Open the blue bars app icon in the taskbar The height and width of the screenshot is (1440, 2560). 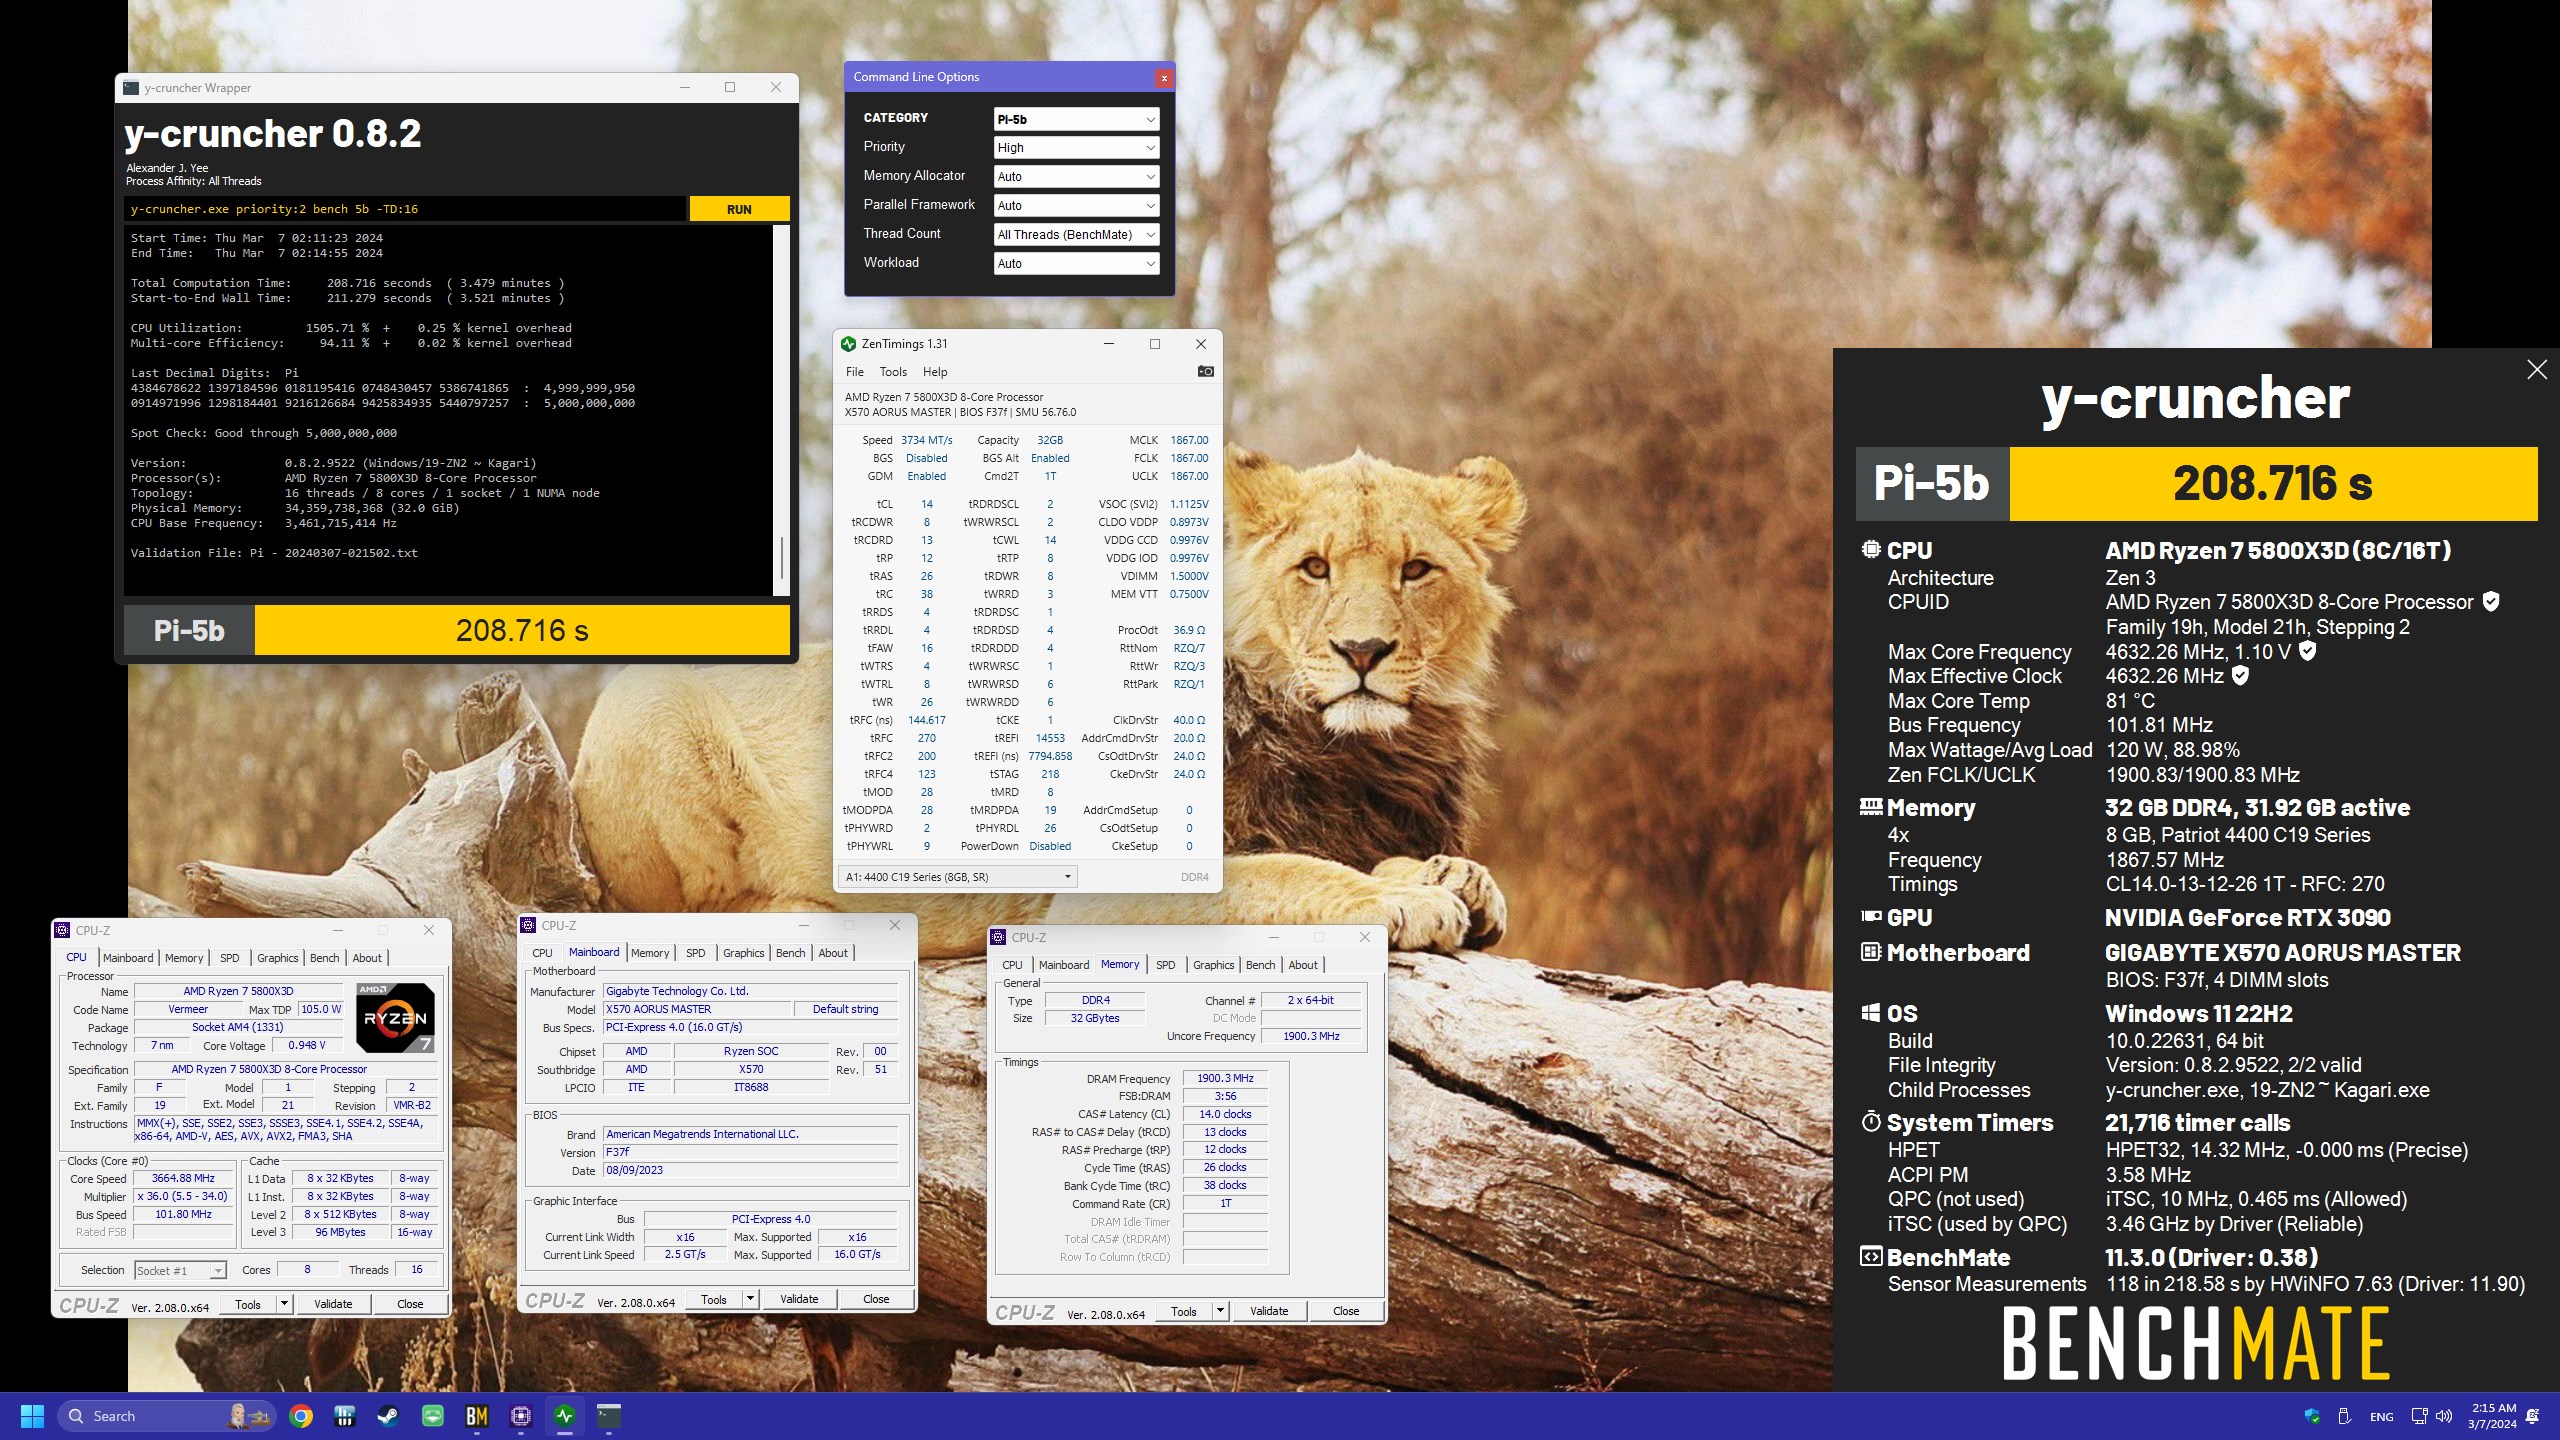[x=345, y=1416]
